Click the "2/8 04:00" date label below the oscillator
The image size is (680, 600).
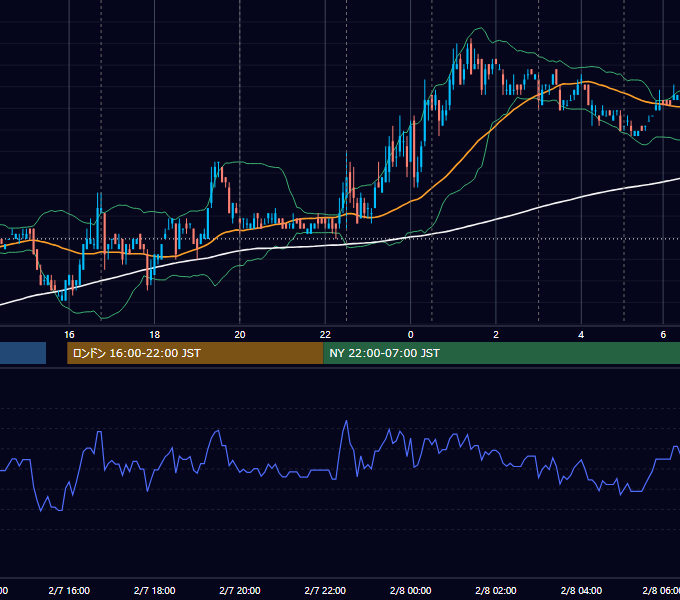581,590
